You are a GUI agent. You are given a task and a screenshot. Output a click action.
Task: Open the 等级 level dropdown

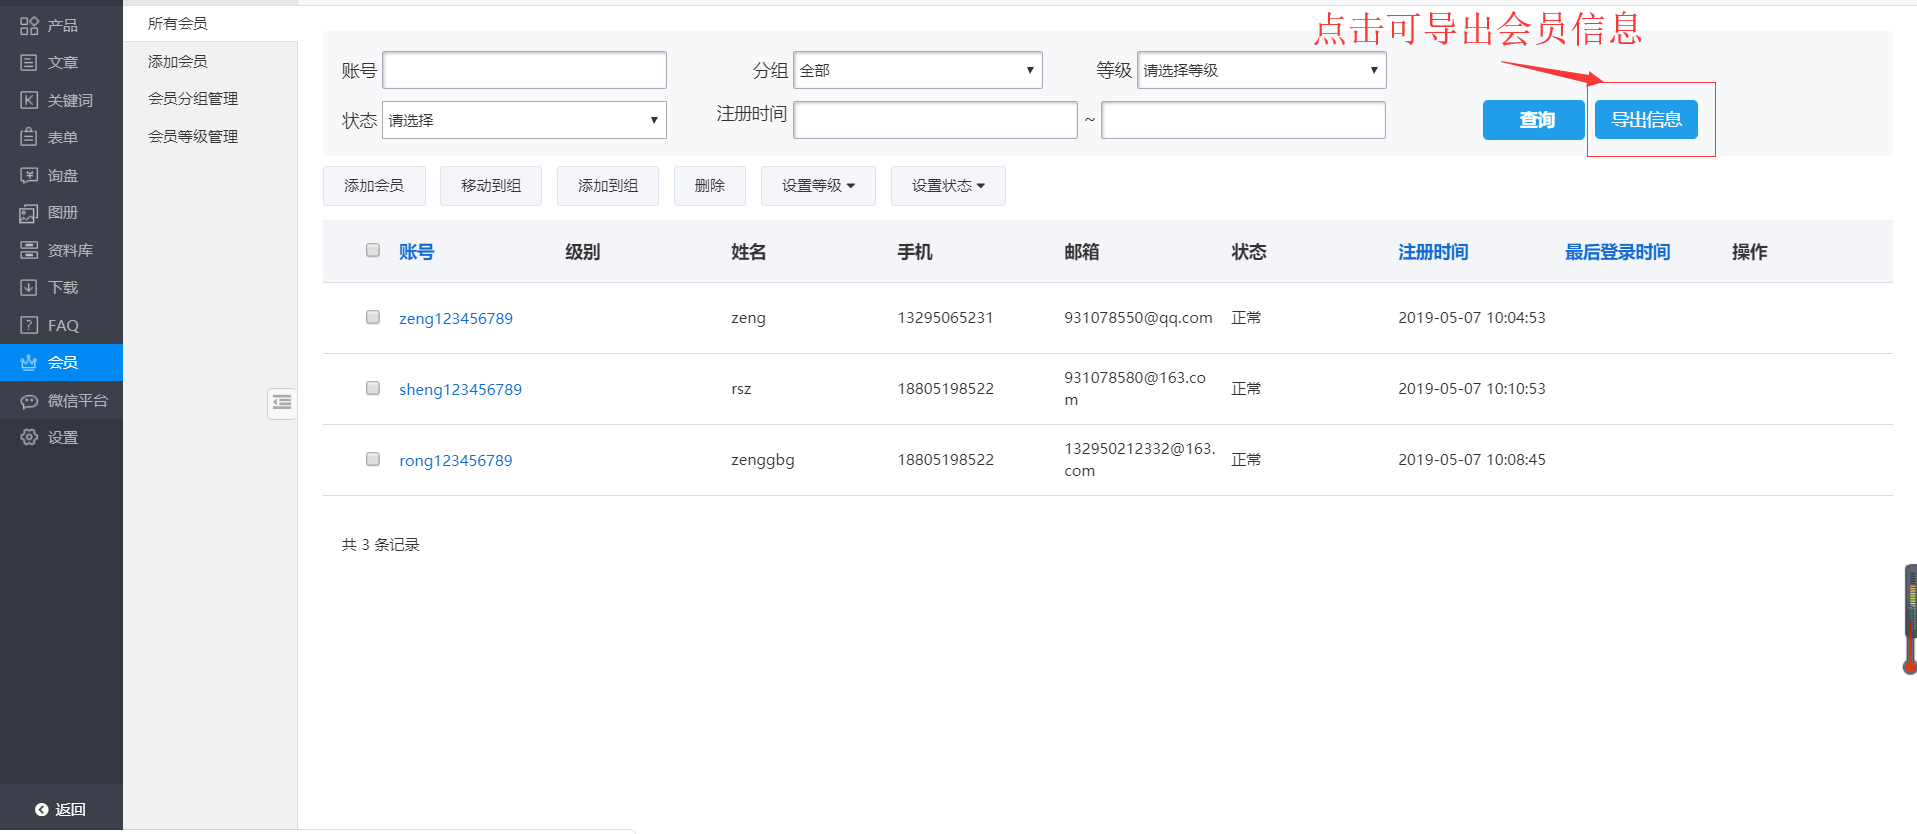1261,70
